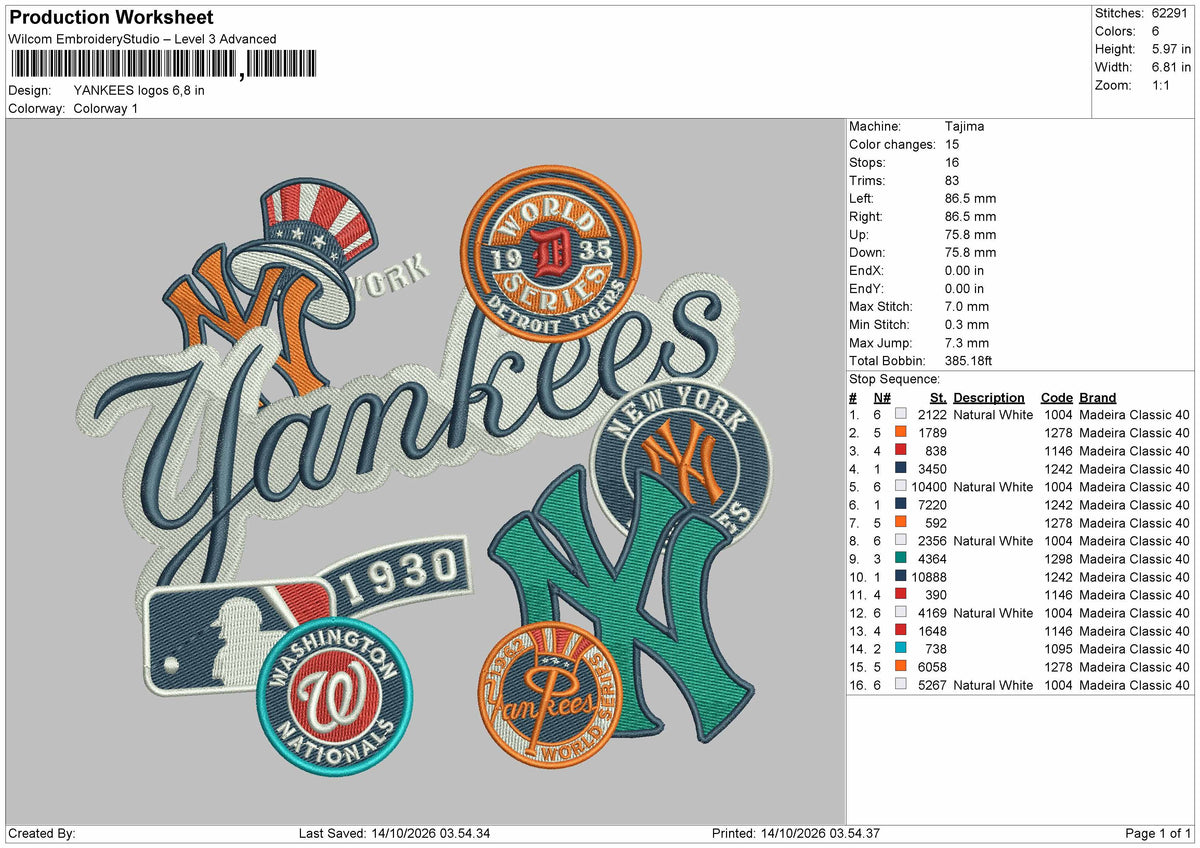Select stitch count 592 in stop 7

pos(936,523)
